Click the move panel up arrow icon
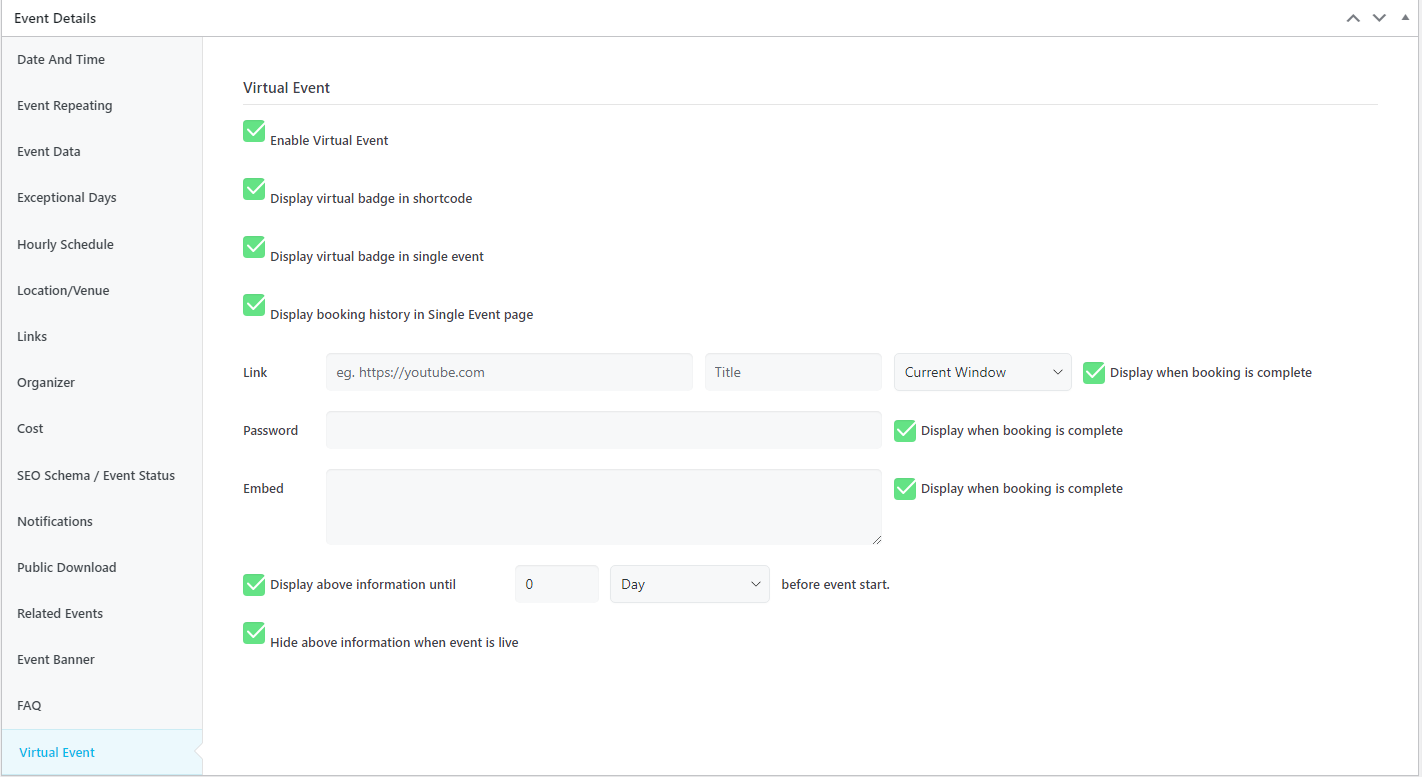 pos(1353,18)
